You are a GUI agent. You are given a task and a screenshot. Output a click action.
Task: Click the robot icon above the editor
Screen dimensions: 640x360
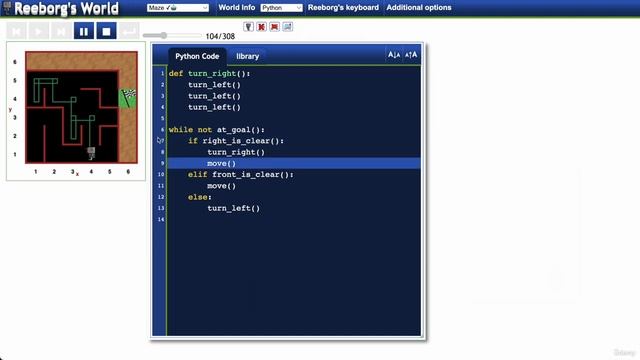tap(248, 27)
